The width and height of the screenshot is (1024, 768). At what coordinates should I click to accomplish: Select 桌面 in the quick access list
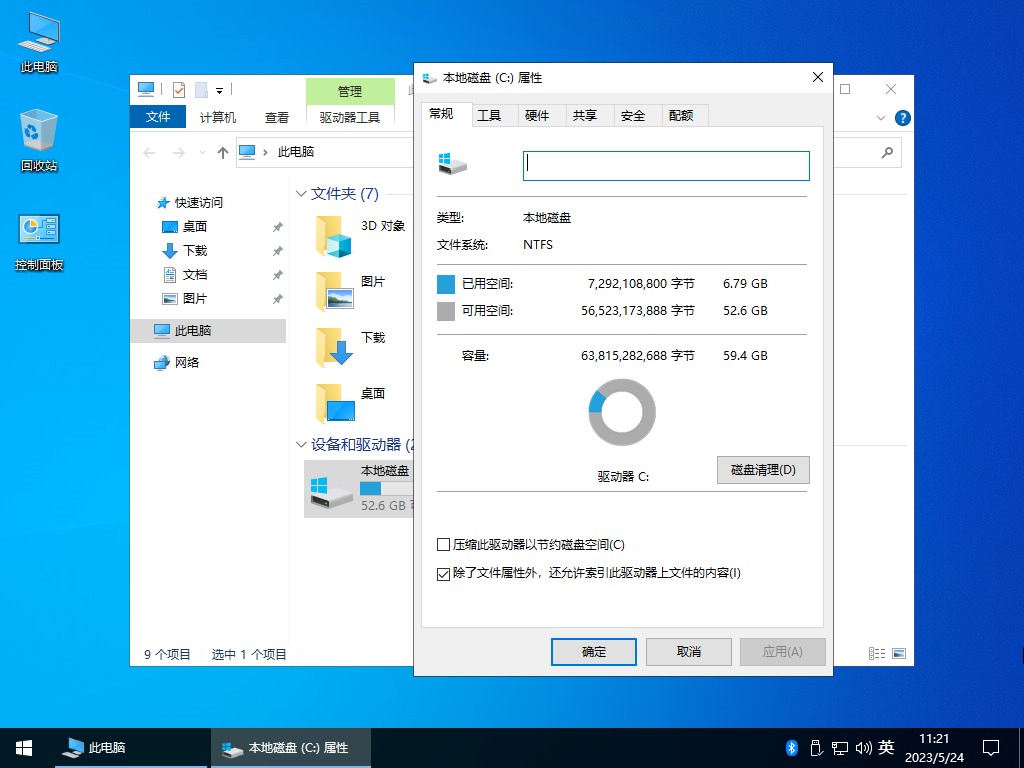pyautogui.click(x=195, y=227)
